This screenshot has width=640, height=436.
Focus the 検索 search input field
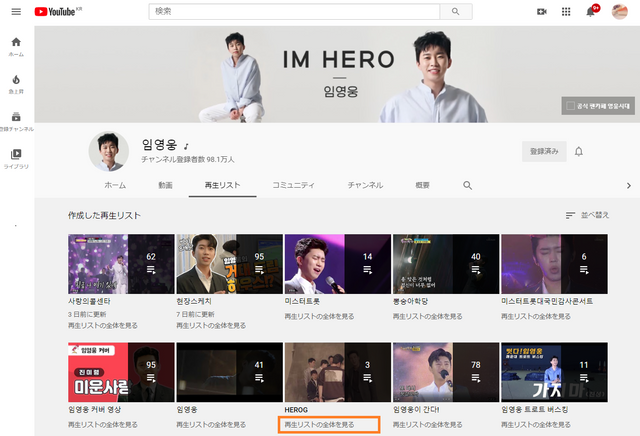click(294, 11)
